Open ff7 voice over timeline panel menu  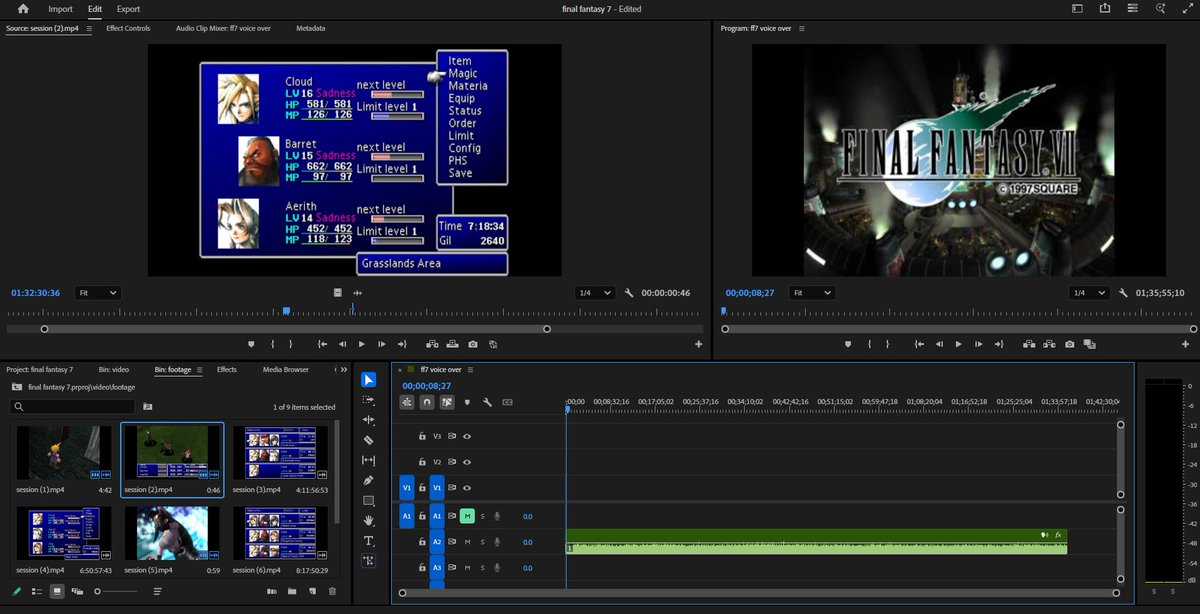471,369
